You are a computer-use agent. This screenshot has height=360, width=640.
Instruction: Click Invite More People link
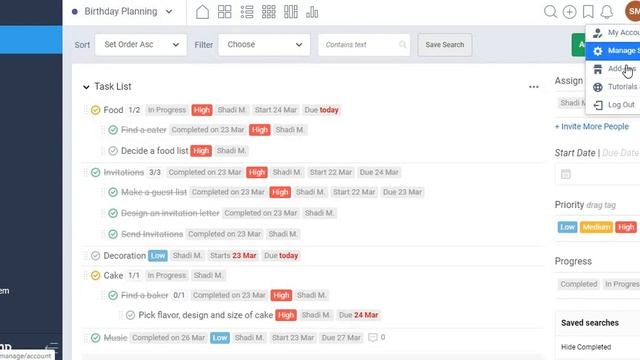tap(591, 127)
